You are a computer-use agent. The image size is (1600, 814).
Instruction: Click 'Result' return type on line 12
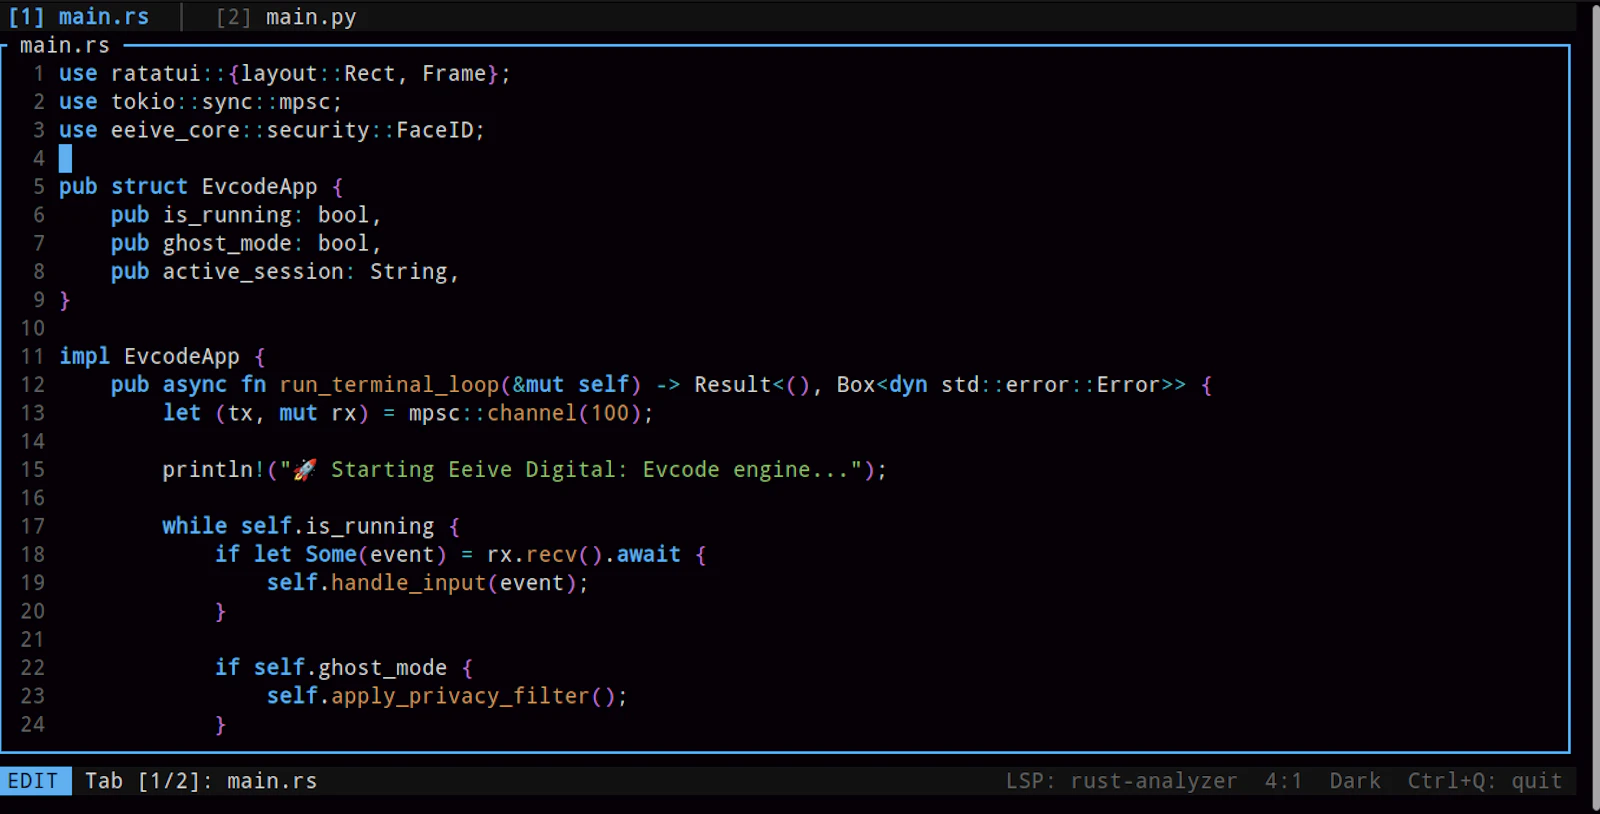(x=733, y=385)
